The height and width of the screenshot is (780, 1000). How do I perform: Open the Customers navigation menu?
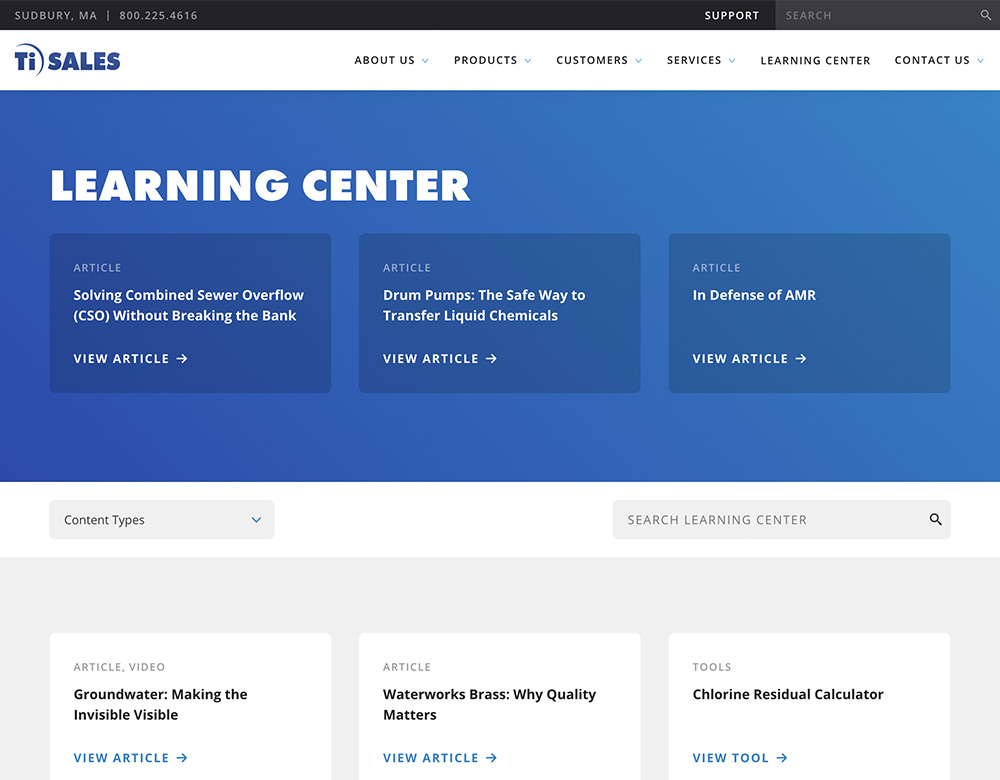click(592, 60)
